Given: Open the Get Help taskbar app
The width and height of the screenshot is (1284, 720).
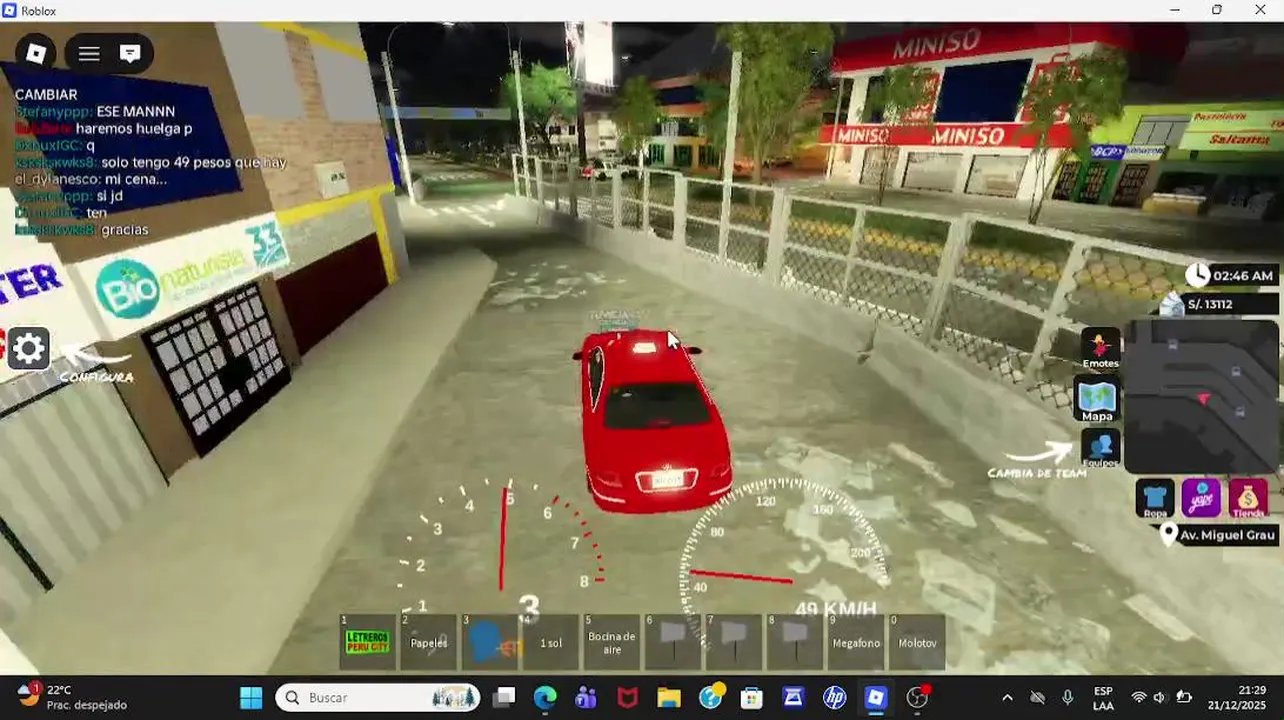Looking at the screenshot, I should [x=710, y=697].
